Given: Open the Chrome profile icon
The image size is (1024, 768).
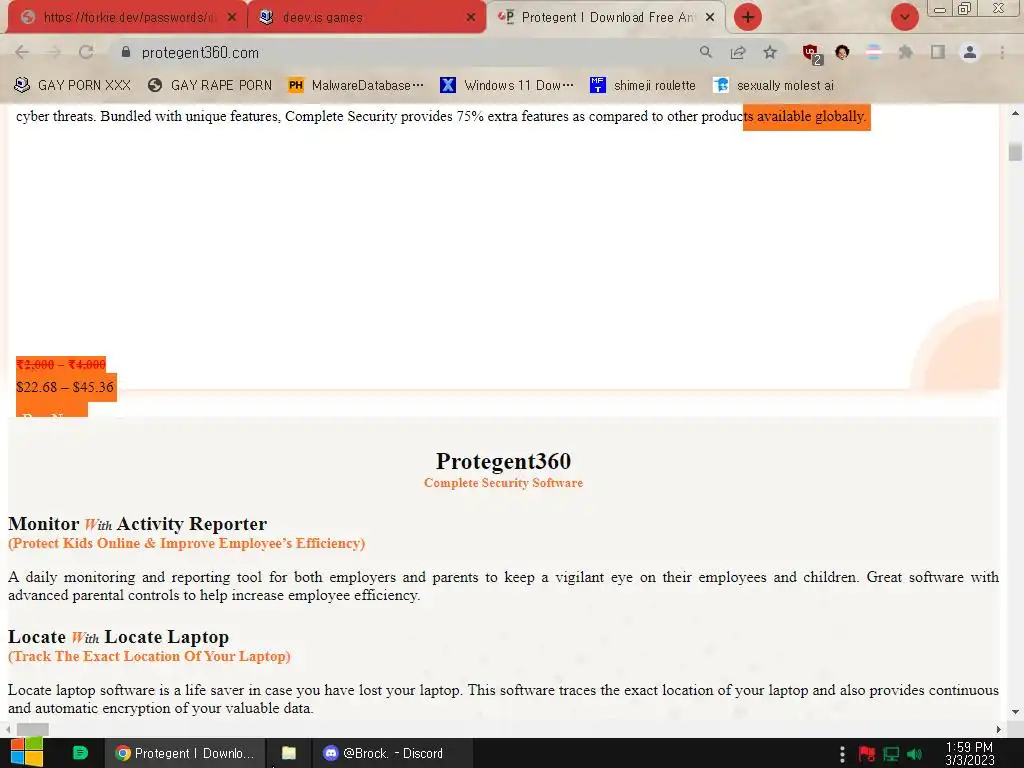Looking at the screenshot, I should coord(970,52).
